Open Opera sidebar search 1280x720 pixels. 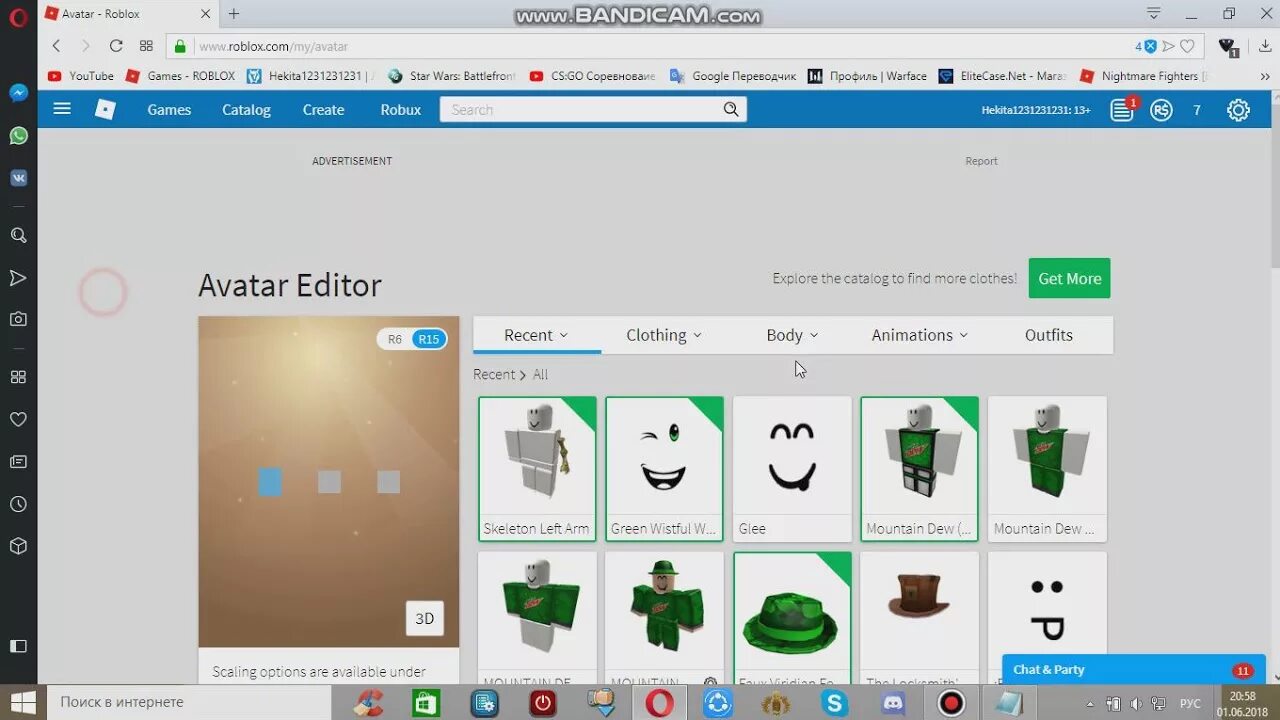point(18,235)
